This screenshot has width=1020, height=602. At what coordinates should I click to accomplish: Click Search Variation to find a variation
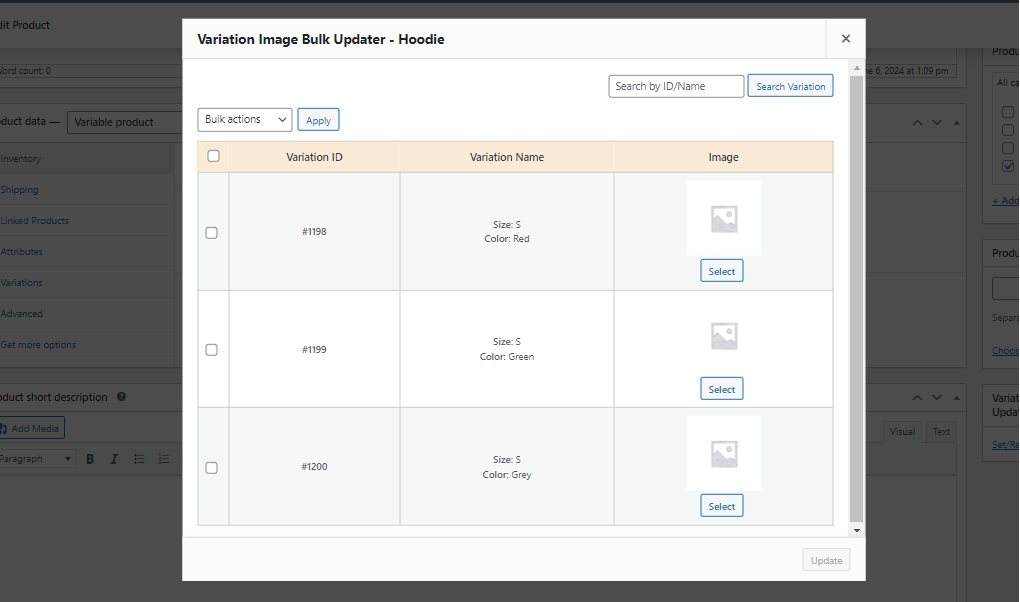point(790,85)
